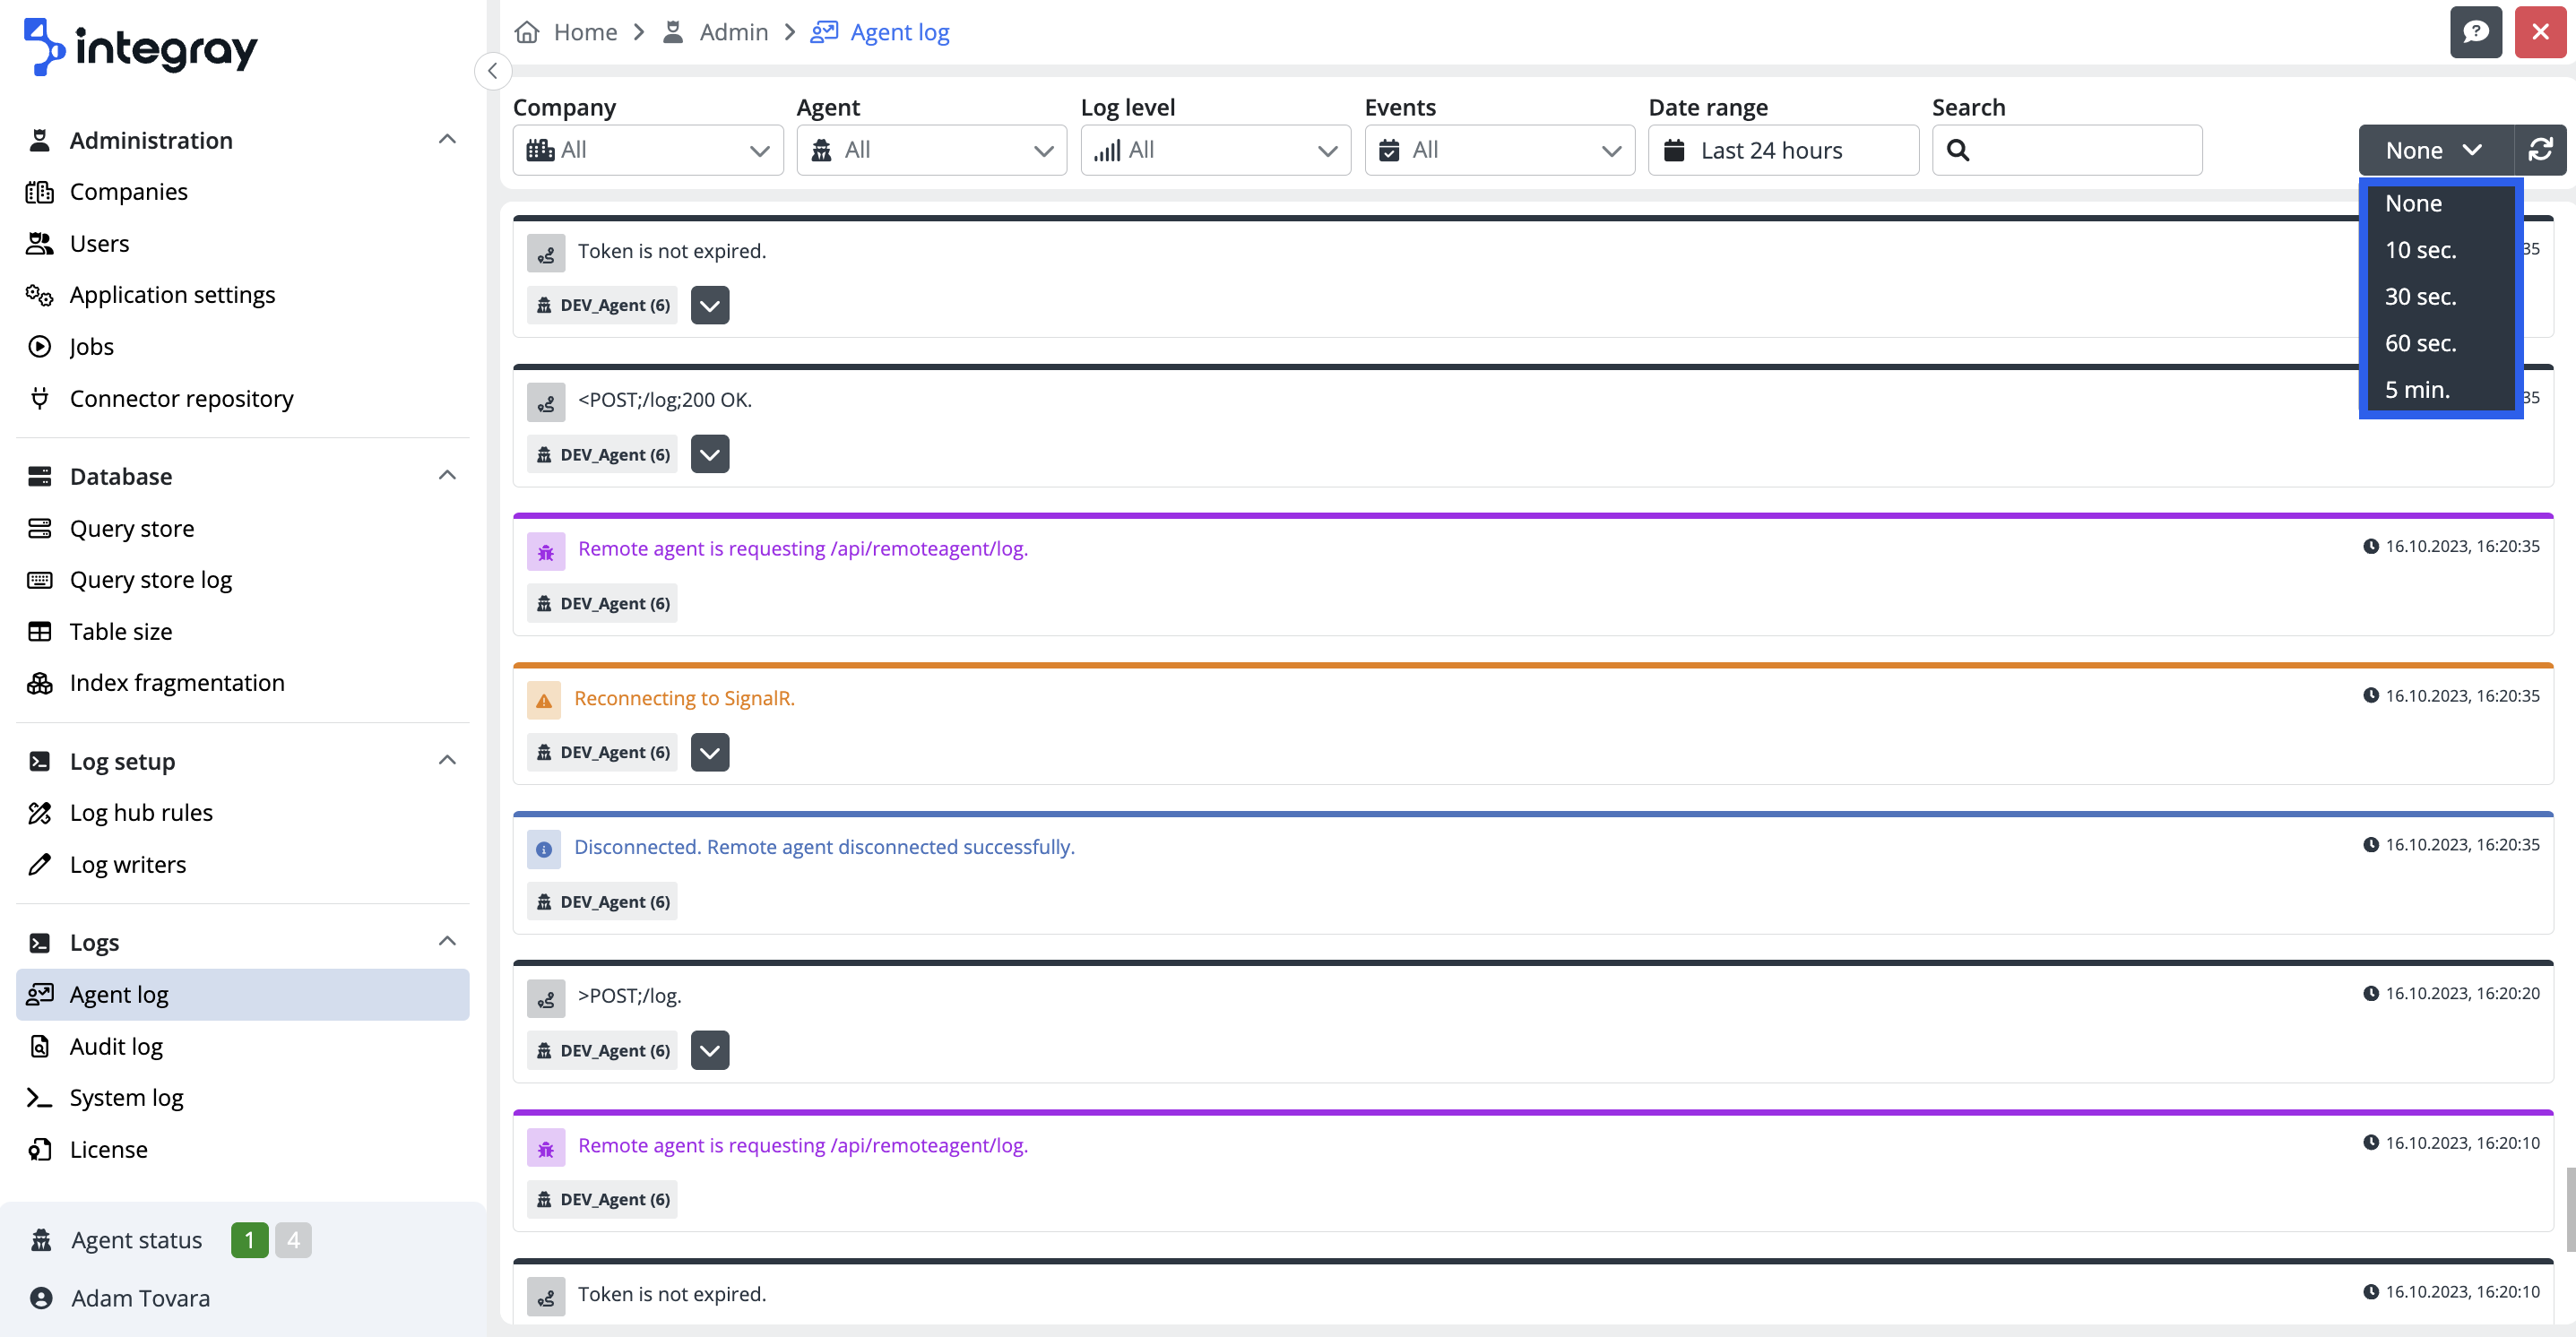Viewport: 2576px width, 1337px height.
Task: Select 10 sec. refresh interval
Action: click(x=2420, y=250)
